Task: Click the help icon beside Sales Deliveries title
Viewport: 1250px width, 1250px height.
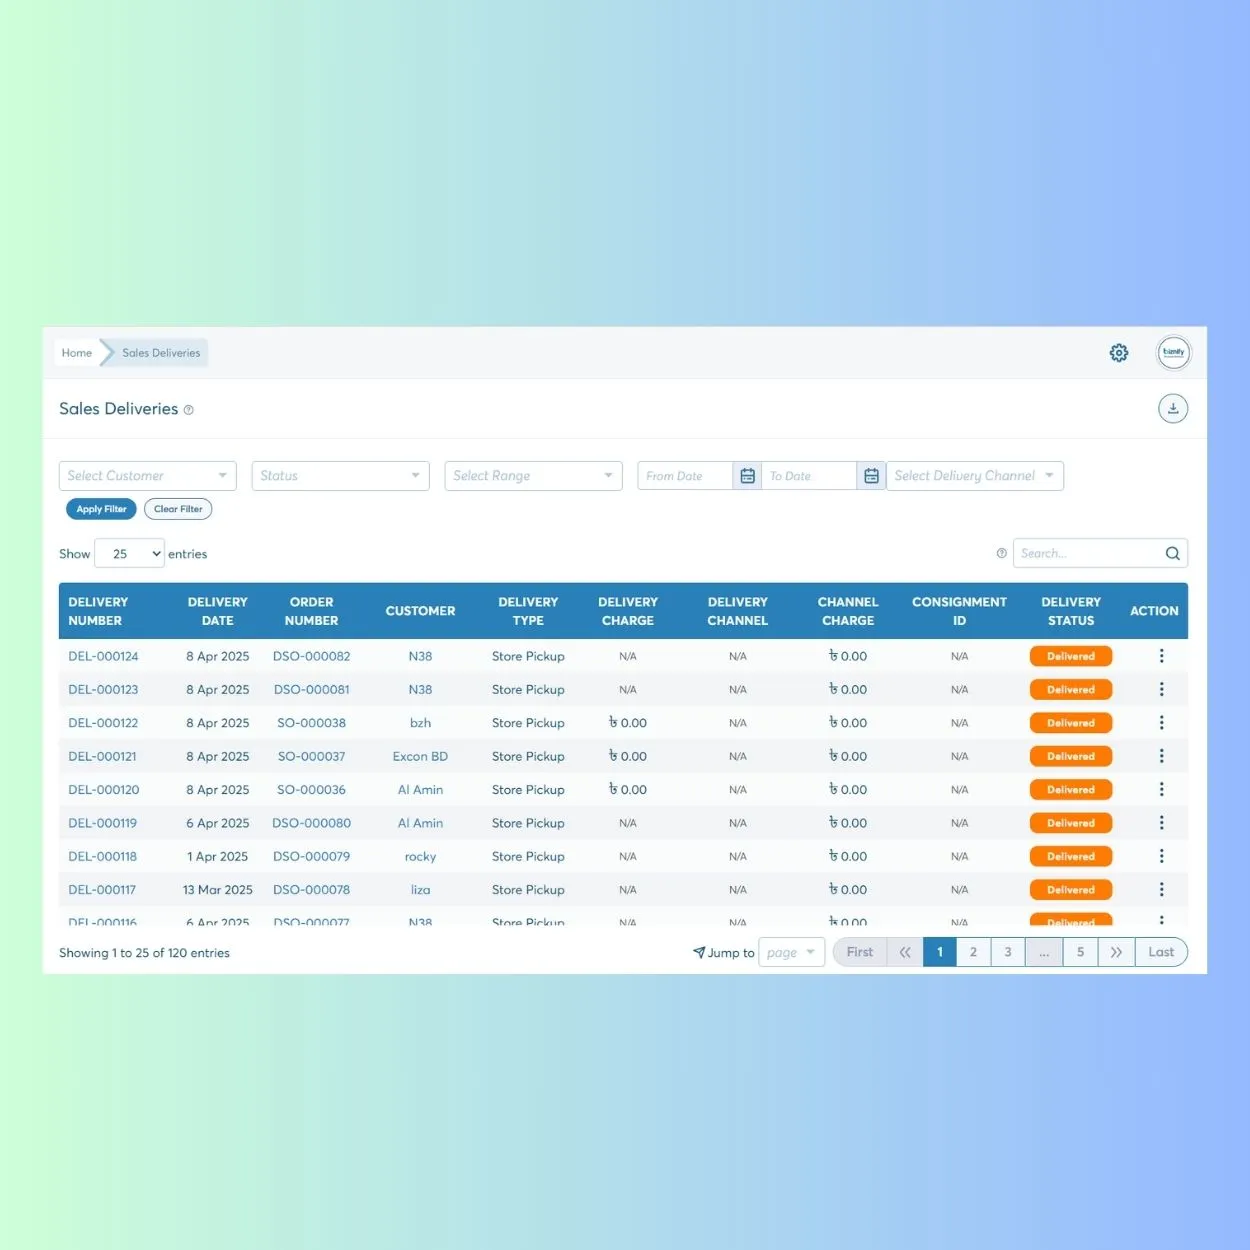Action: click(188, 409)
